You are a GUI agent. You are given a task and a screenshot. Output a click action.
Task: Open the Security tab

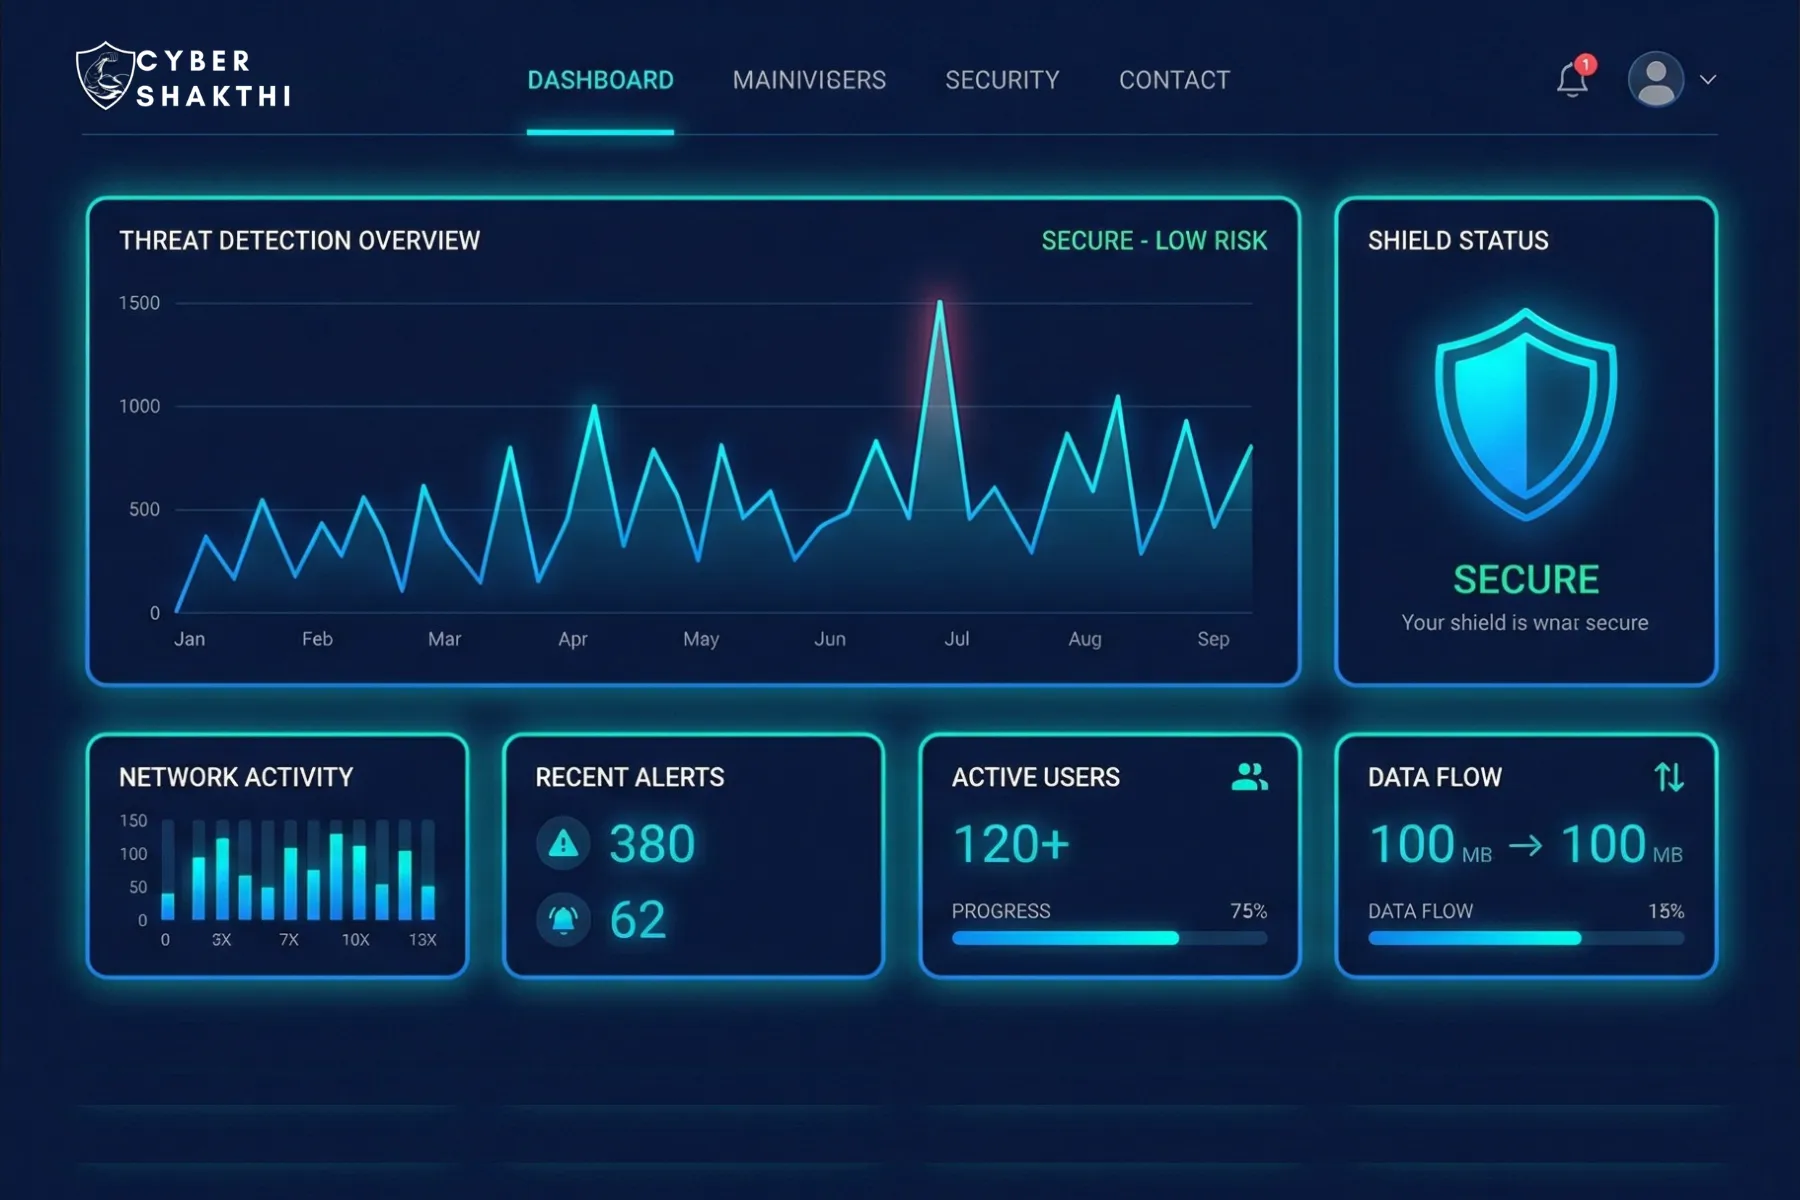[1002, 80]
